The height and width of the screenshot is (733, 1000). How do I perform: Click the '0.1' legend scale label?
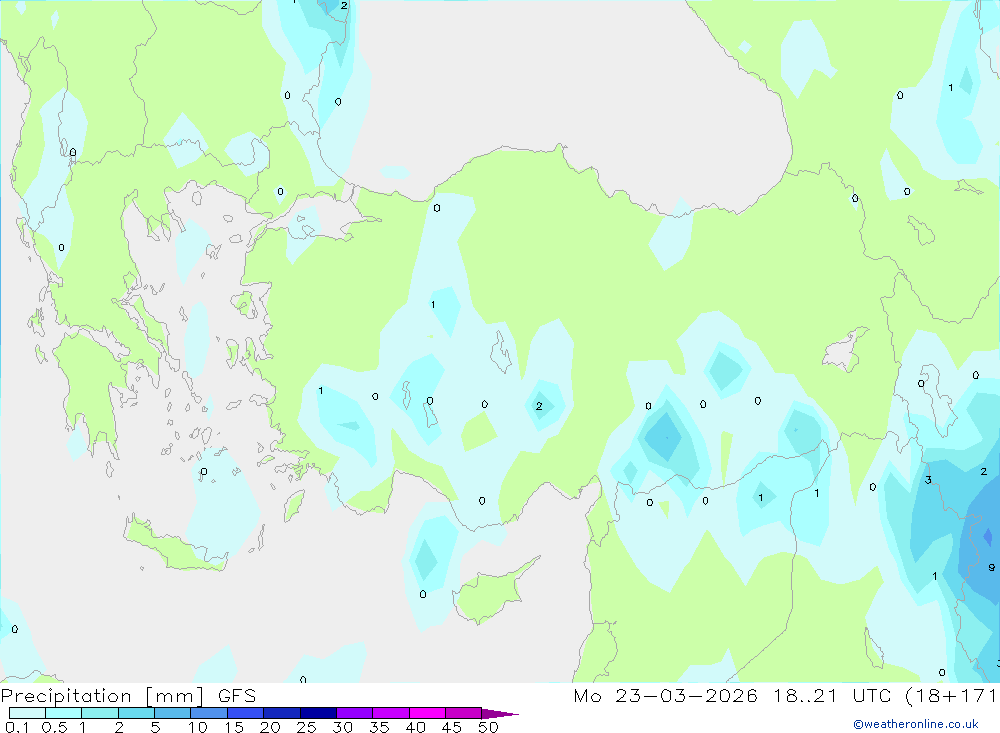tap(17, 727)
